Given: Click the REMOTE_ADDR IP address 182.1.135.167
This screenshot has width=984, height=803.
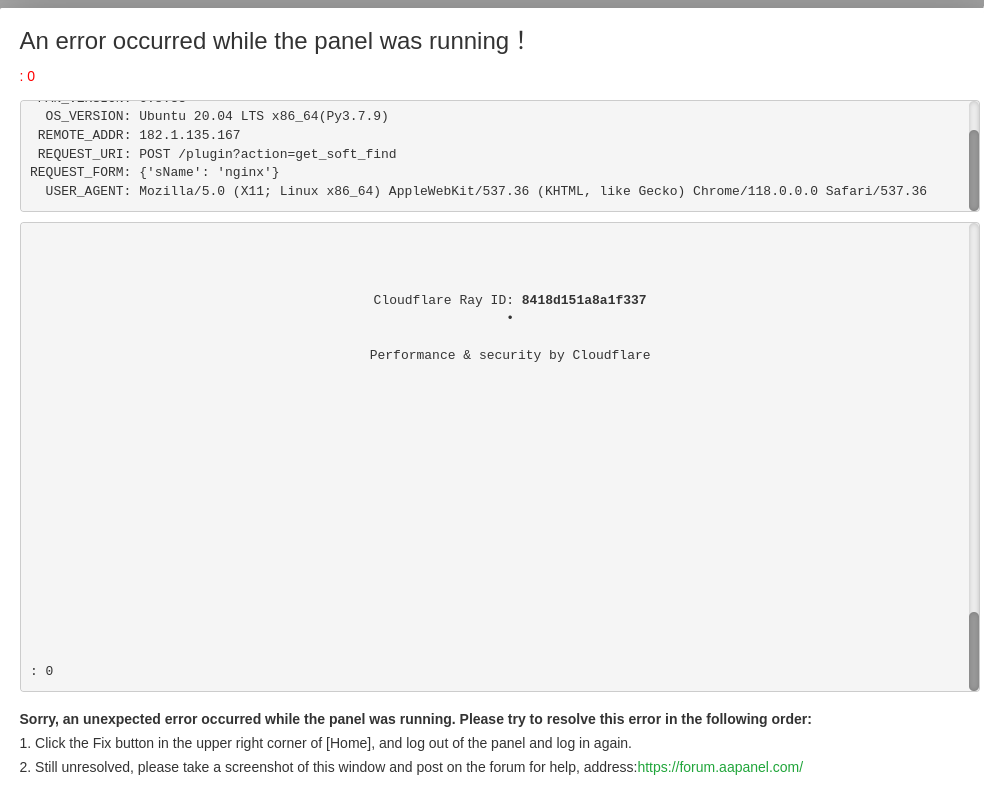Looking at the screenshot, I should pyautogui.click(x=190, y=135).
